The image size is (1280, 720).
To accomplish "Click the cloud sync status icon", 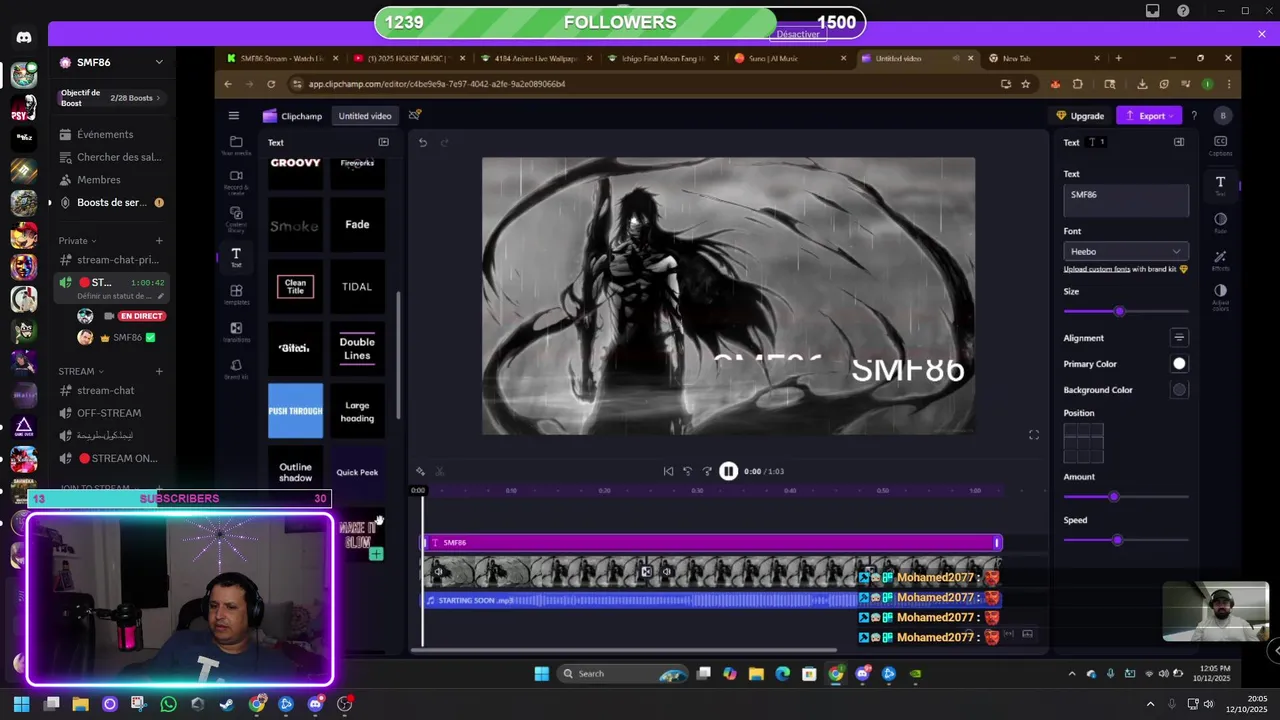I will [x=415, y=115].
